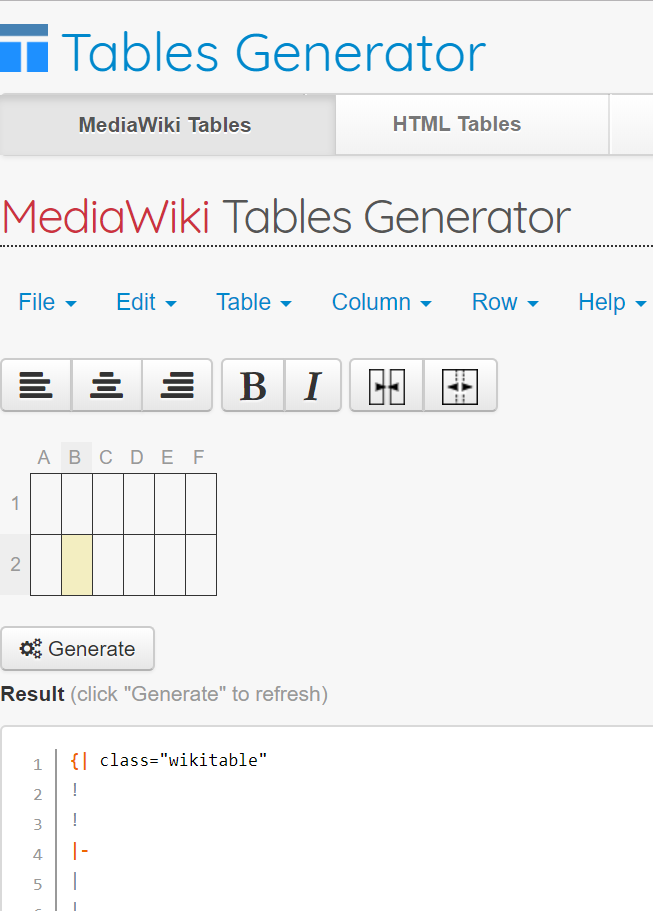Click the align center icon
The width and height of the screenshot is (653, 911).
pyautogui.click(x=107, y=385)
